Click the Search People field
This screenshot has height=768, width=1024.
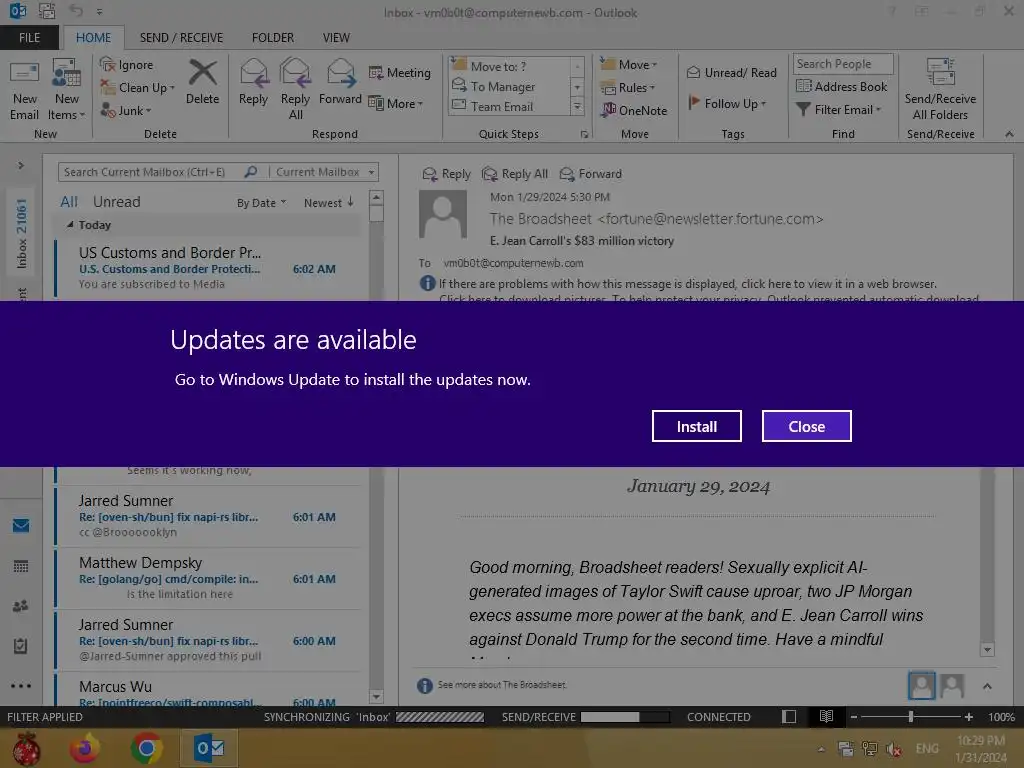pyautogui.click(x=843, y=64)
